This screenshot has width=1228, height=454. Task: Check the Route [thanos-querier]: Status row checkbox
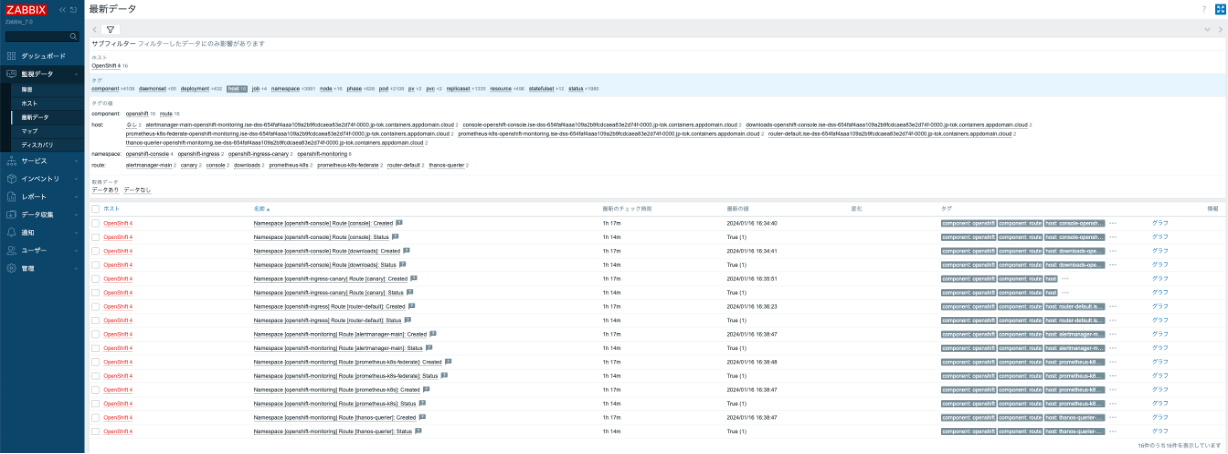95,431
